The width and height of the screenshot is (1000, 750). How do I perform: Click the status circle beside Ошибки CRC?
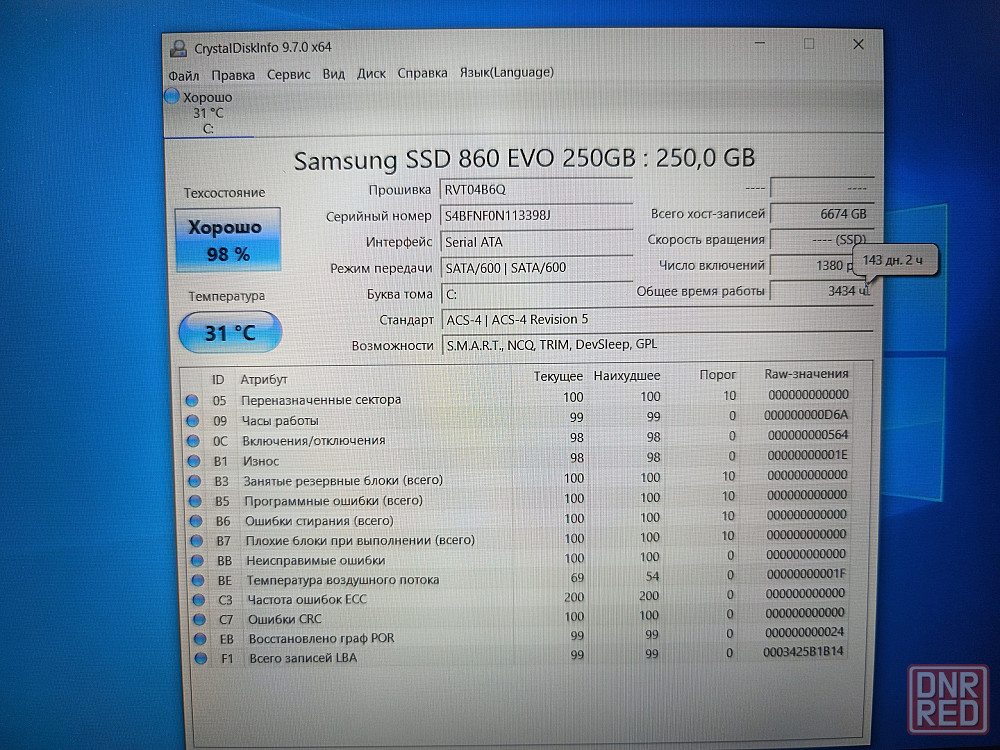click(198, 619)
